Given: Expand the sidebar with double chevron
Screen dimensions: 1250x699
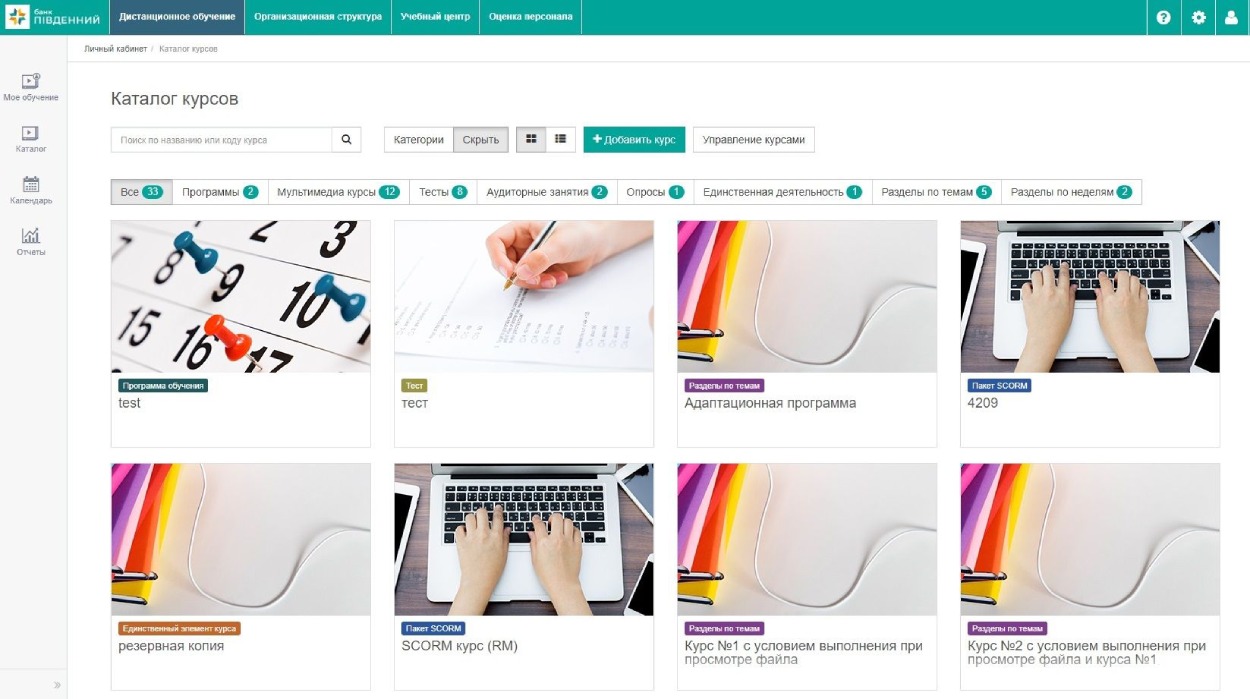Looking at the screenshot, I should (57, 686).
